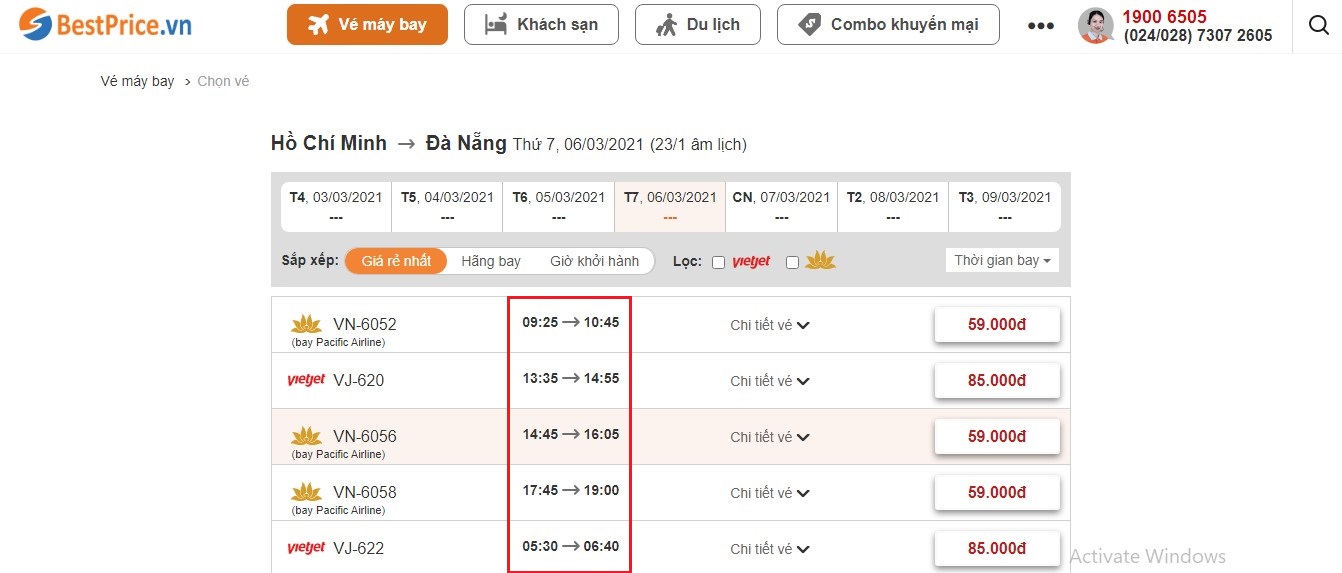This screenshot has height=573, width=1342.
Task: Choose the 85.000đ fare for VJ-622
Action: coord(997,549)
